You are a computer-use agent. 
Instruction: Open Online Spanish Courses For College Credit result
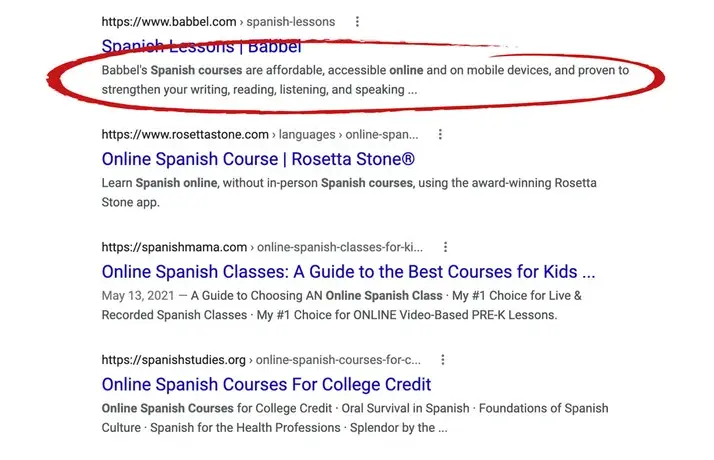266,384
